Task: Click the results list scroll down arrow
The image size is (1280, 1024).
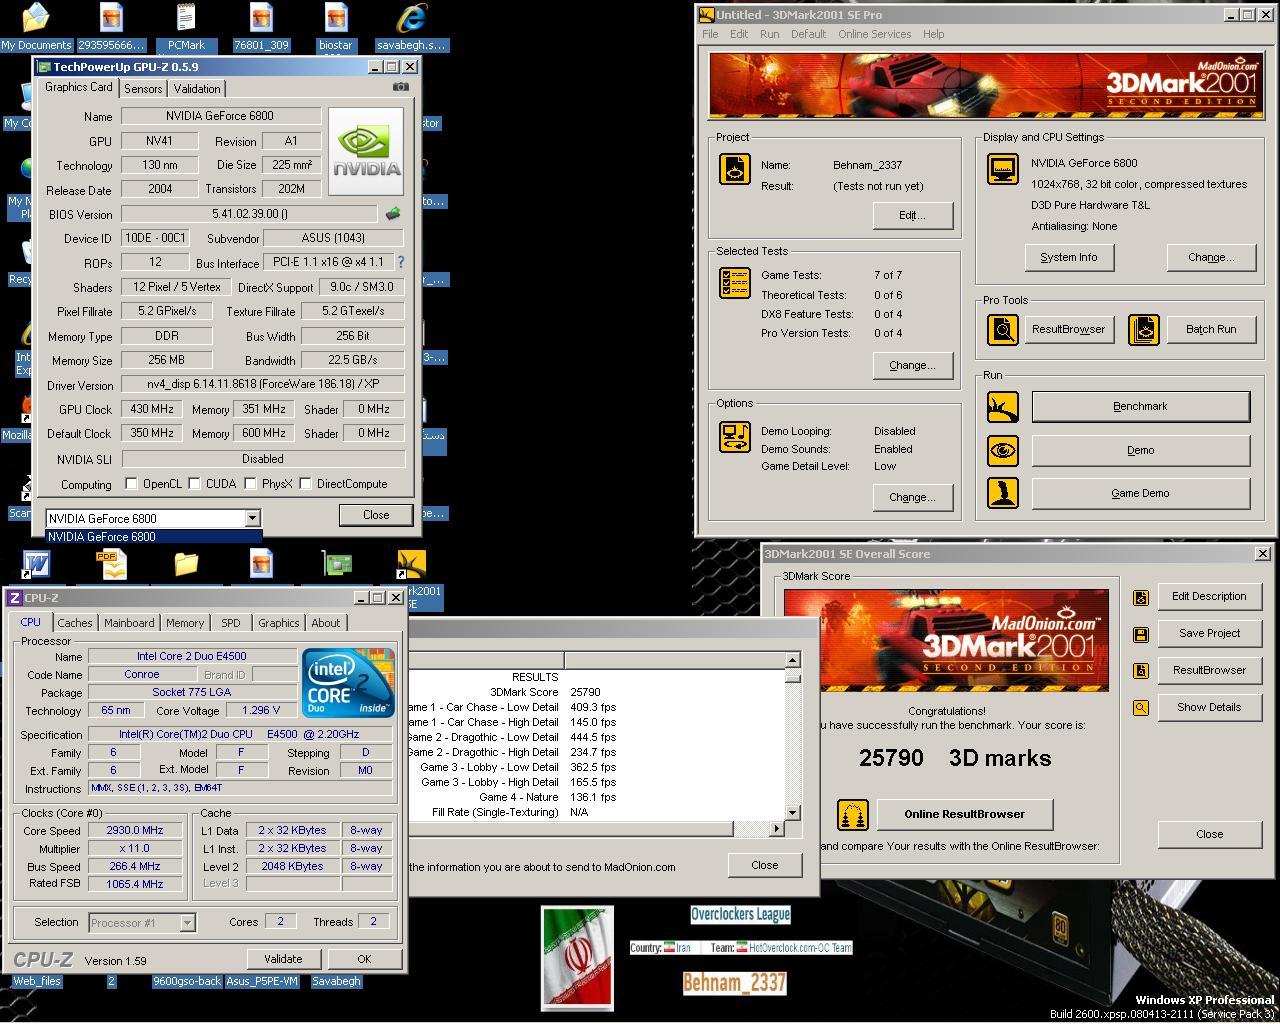Action: pos(792,812)
